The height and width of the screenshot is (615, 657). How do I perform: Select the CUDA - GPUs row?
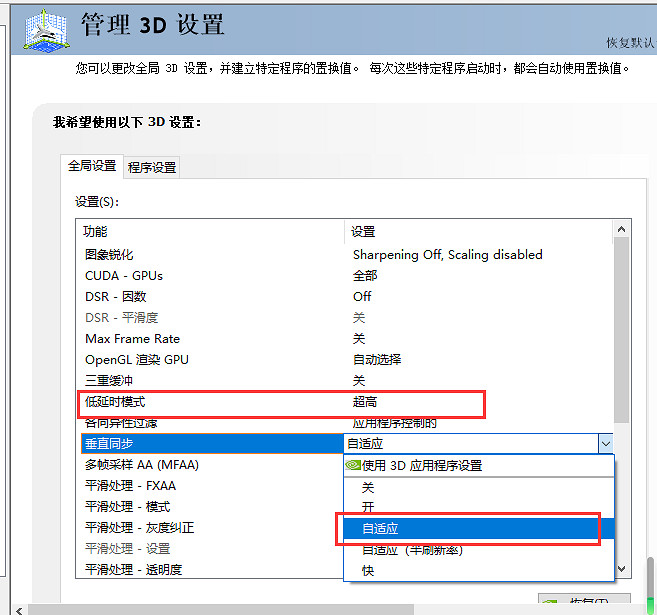[x=344, y=276]
